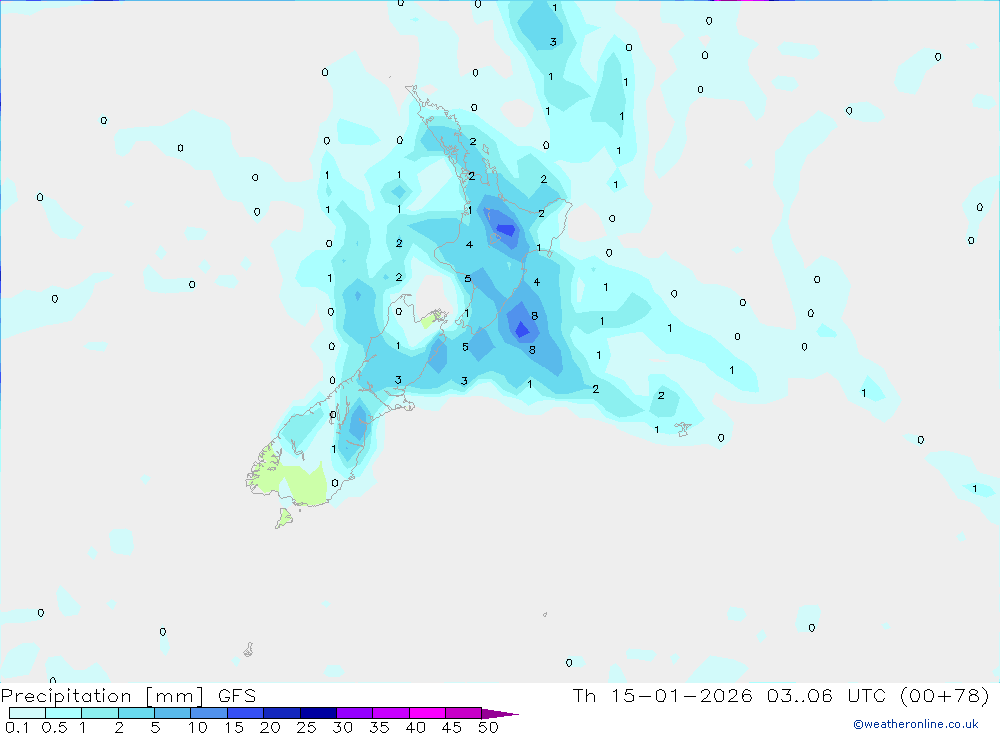Screen dimensions: 1000x733
Task: Click the 45–50 mm legend color swatch
Action: 464,713
